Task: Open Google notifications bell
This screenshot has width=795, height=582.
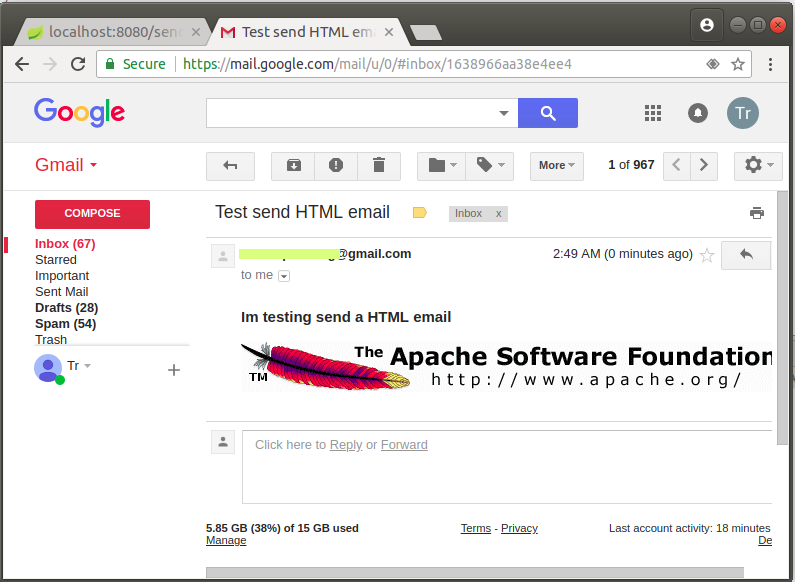Action: (x=698, y=113)
